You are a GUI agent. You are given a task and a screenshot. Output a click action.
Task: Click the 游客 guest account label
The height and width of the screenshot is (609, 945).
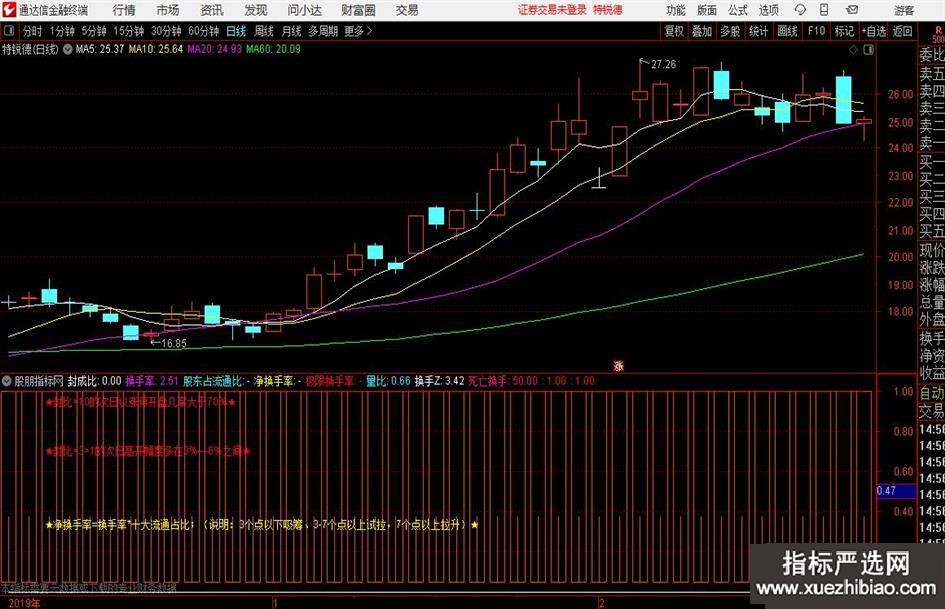click(904, 10)
